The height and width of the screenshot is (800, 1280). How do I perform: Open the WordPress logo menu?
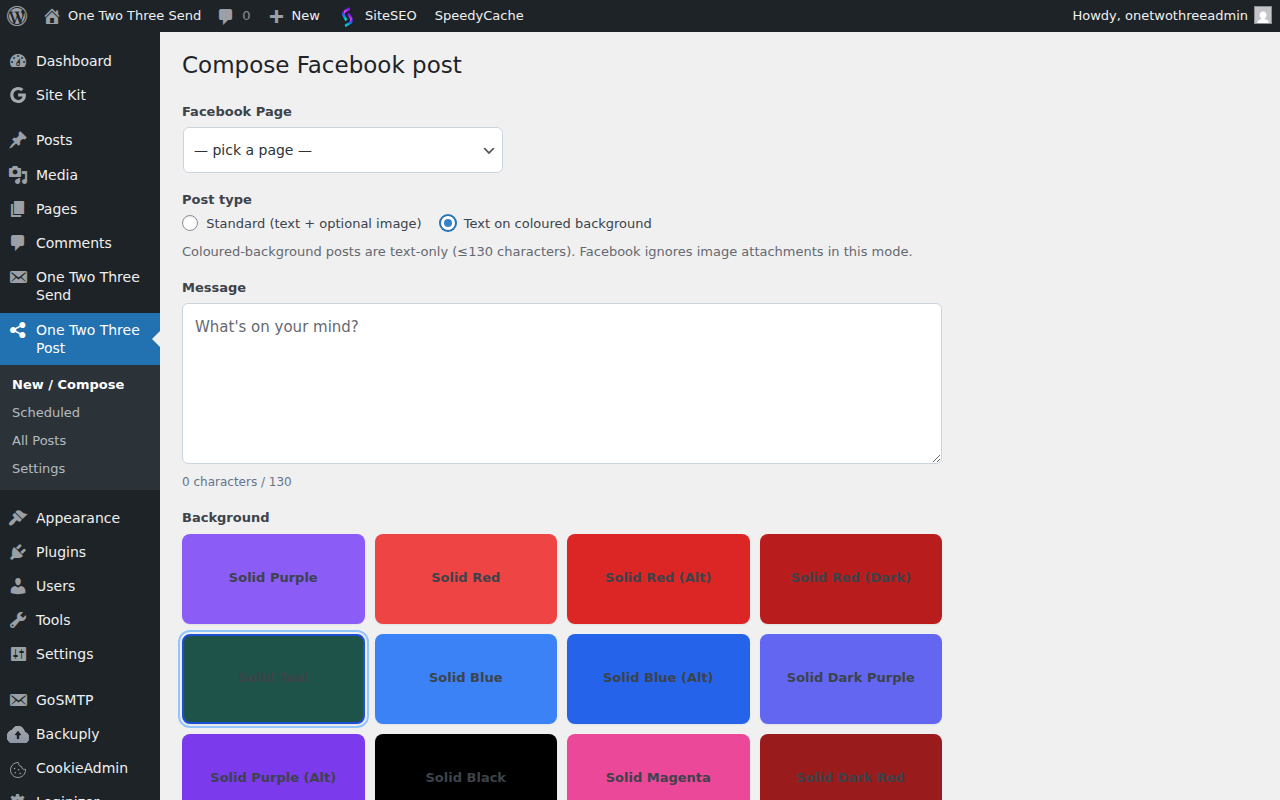pos(17,16)
